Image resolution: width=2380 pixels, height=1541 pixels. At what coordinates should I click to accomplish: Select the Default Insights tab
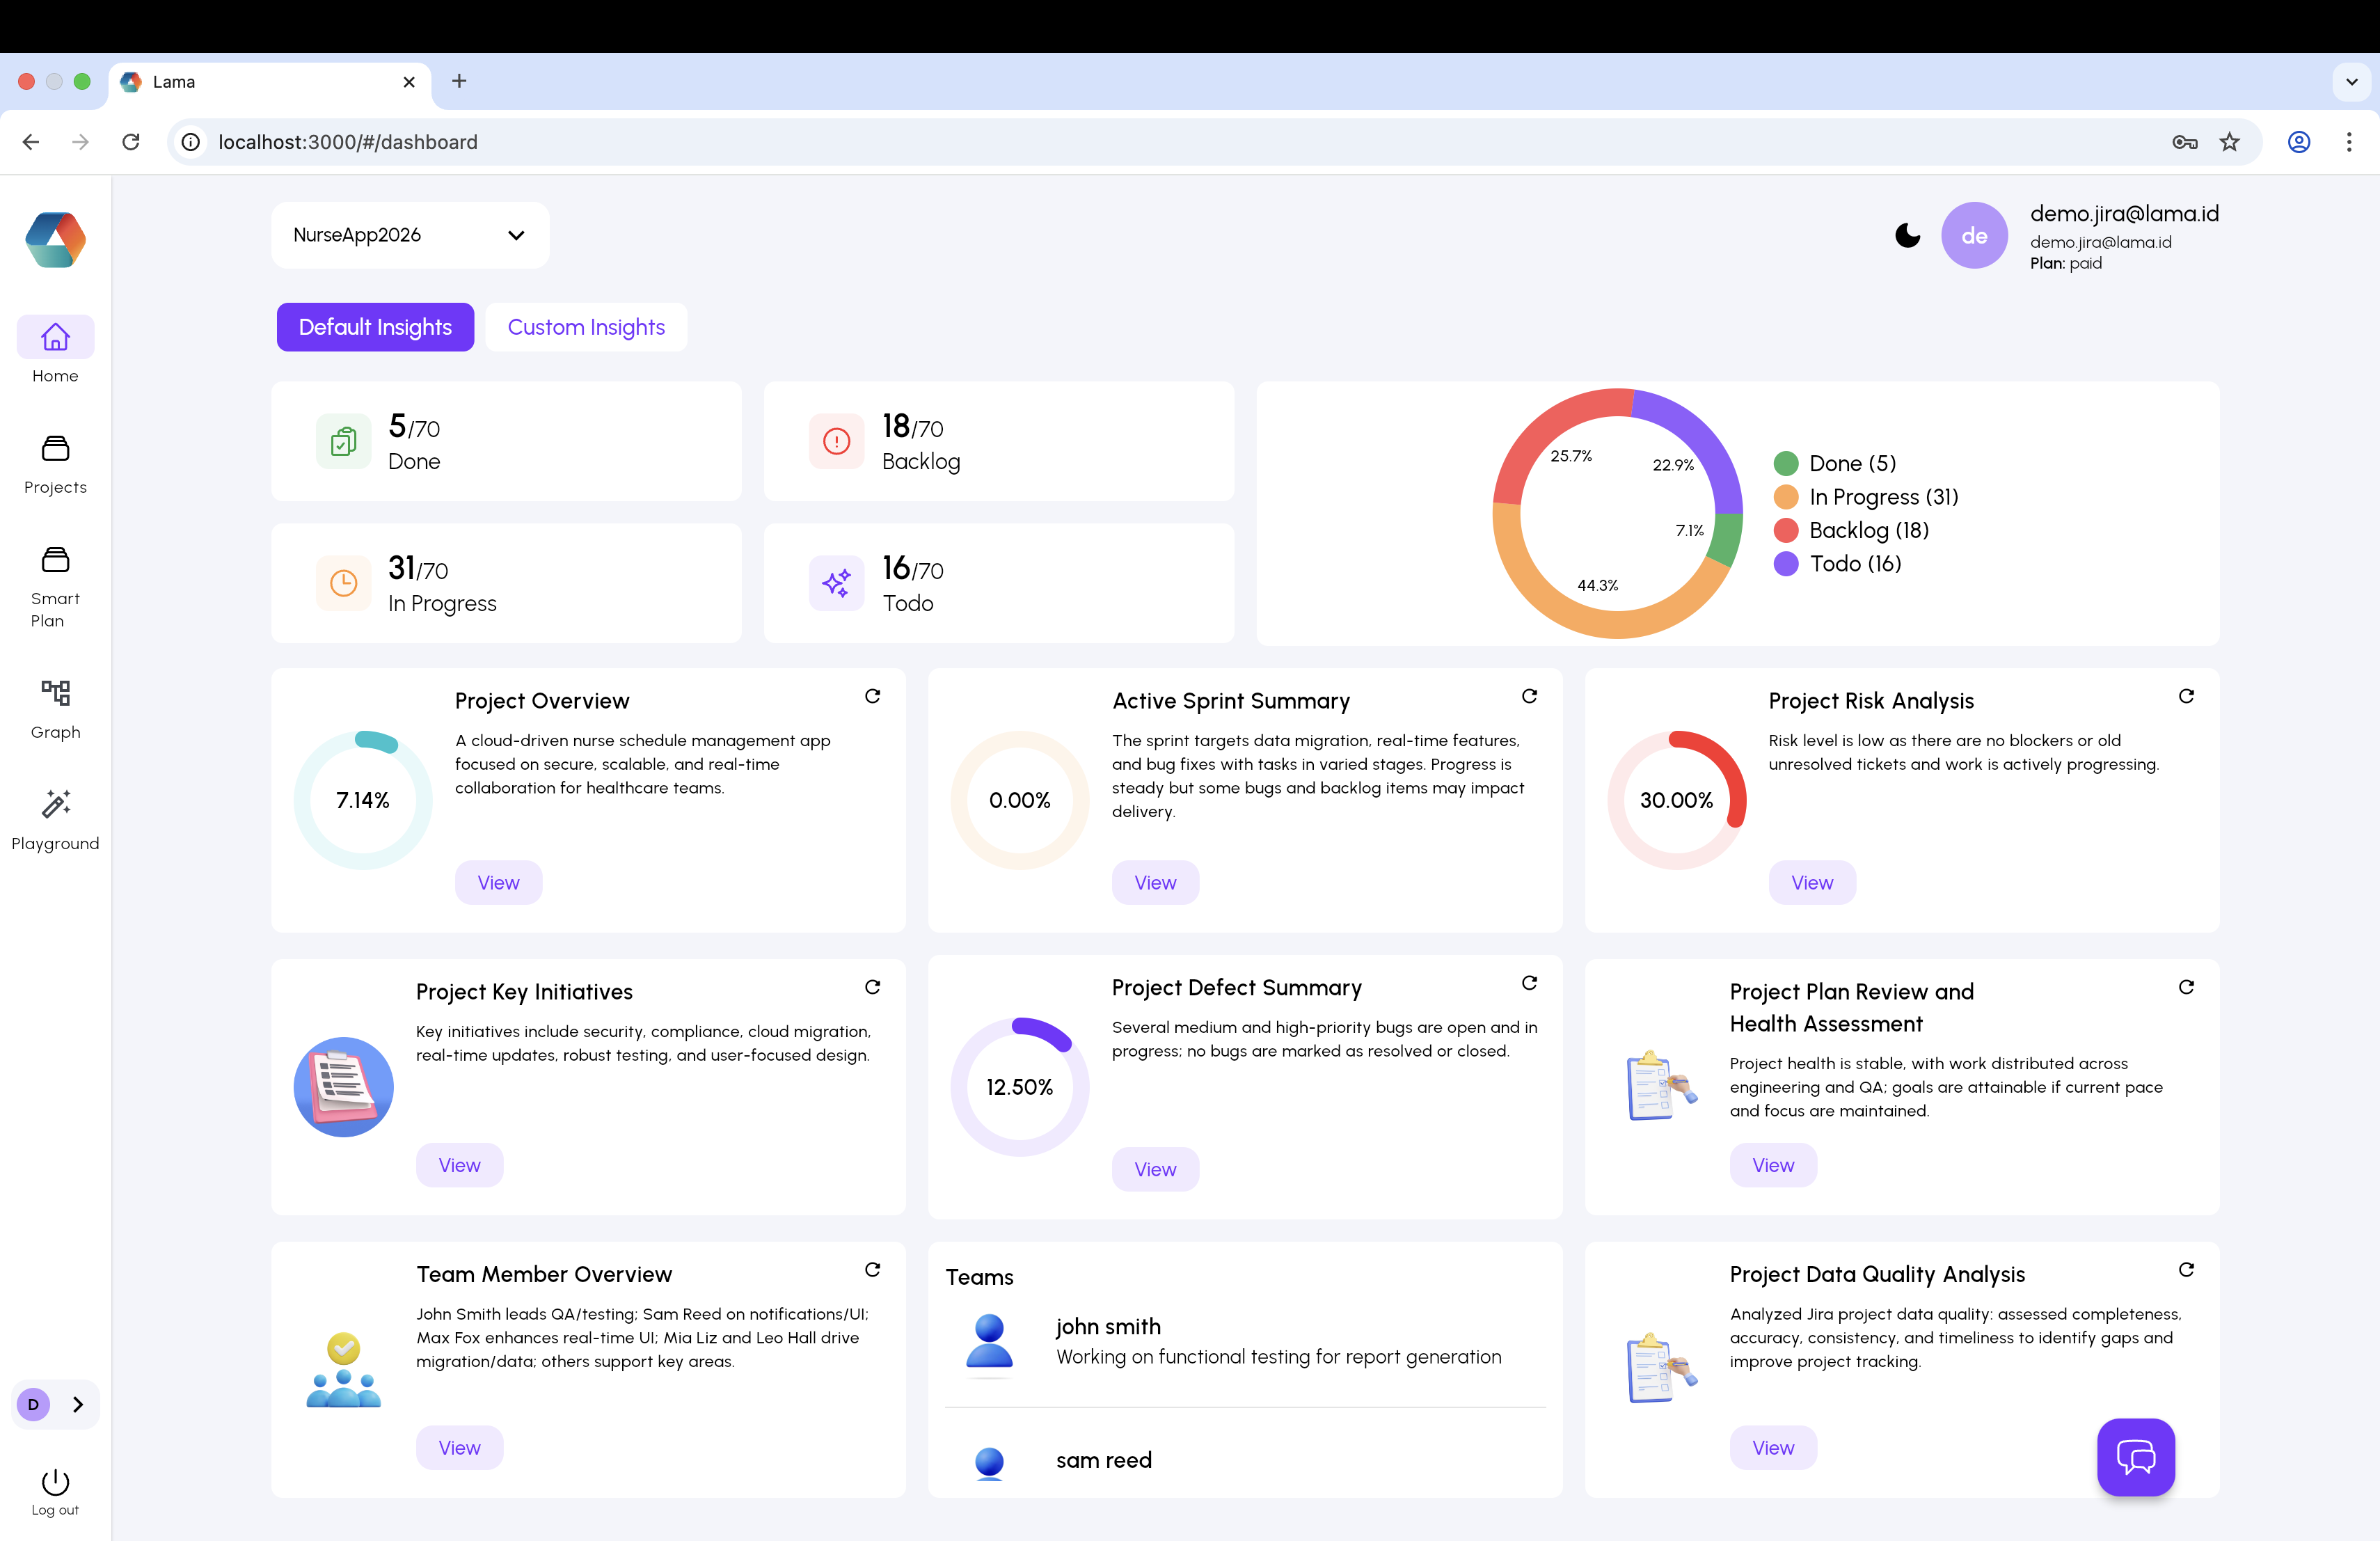pyautogui.click(x=375, y=327)
